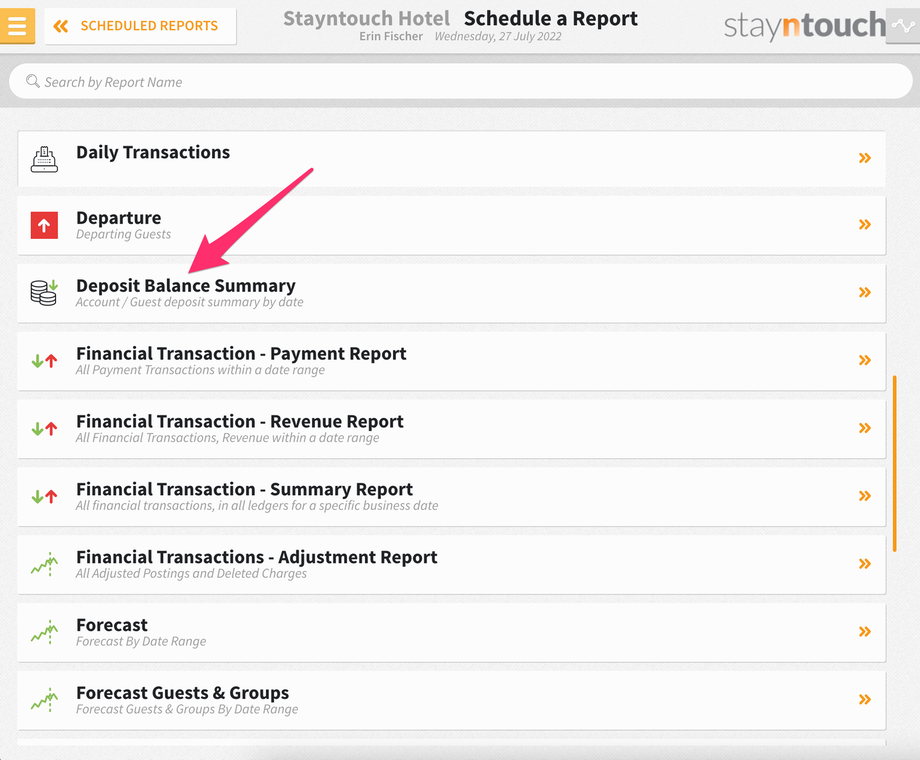Image resolution: width=920 pixels, height=760 pixels.
Task: Expand the Adjustment Report chevron
Action: coord(865,564)
